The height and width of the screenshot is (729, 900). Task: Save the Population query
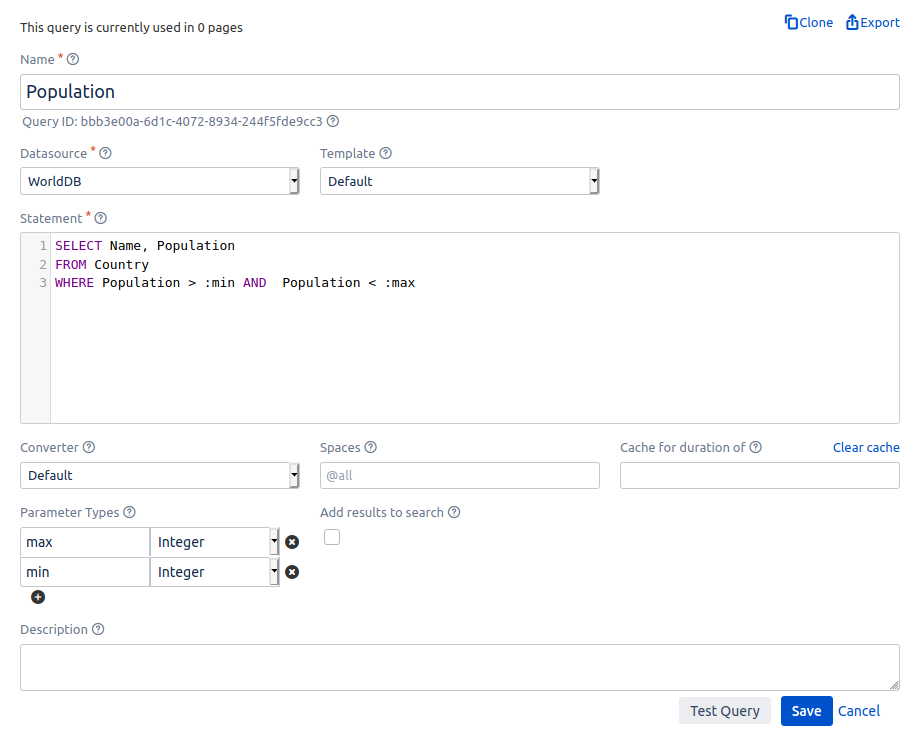[806, 711]
